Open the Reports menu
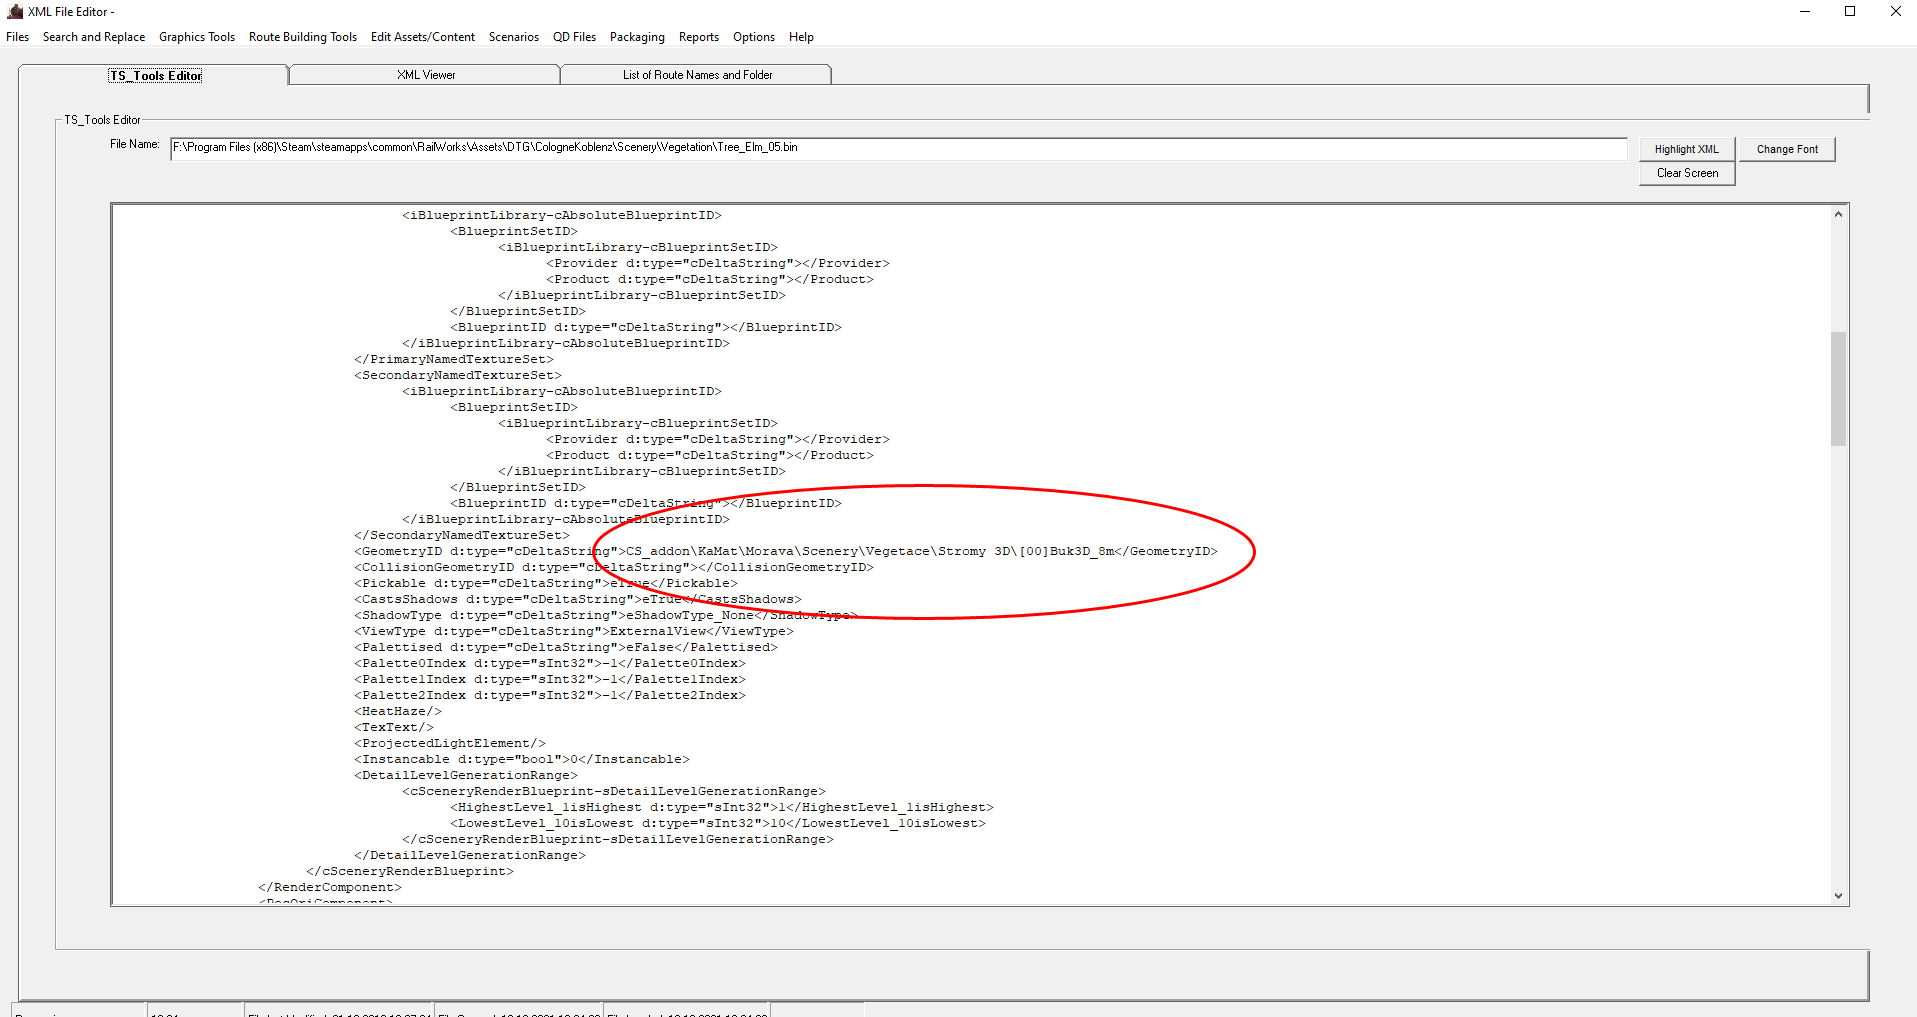Viewport: 1917px width, 1017px height. click(x=699, y=37)
